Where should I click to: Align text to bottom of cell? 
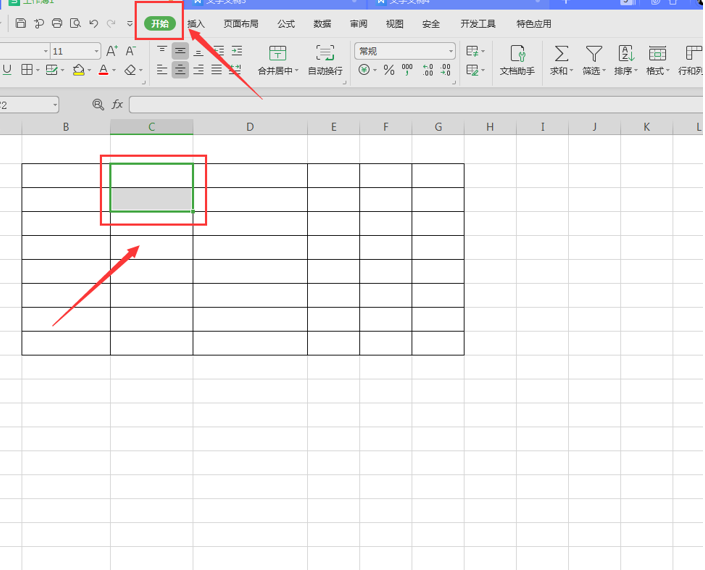tap(198, 51)
